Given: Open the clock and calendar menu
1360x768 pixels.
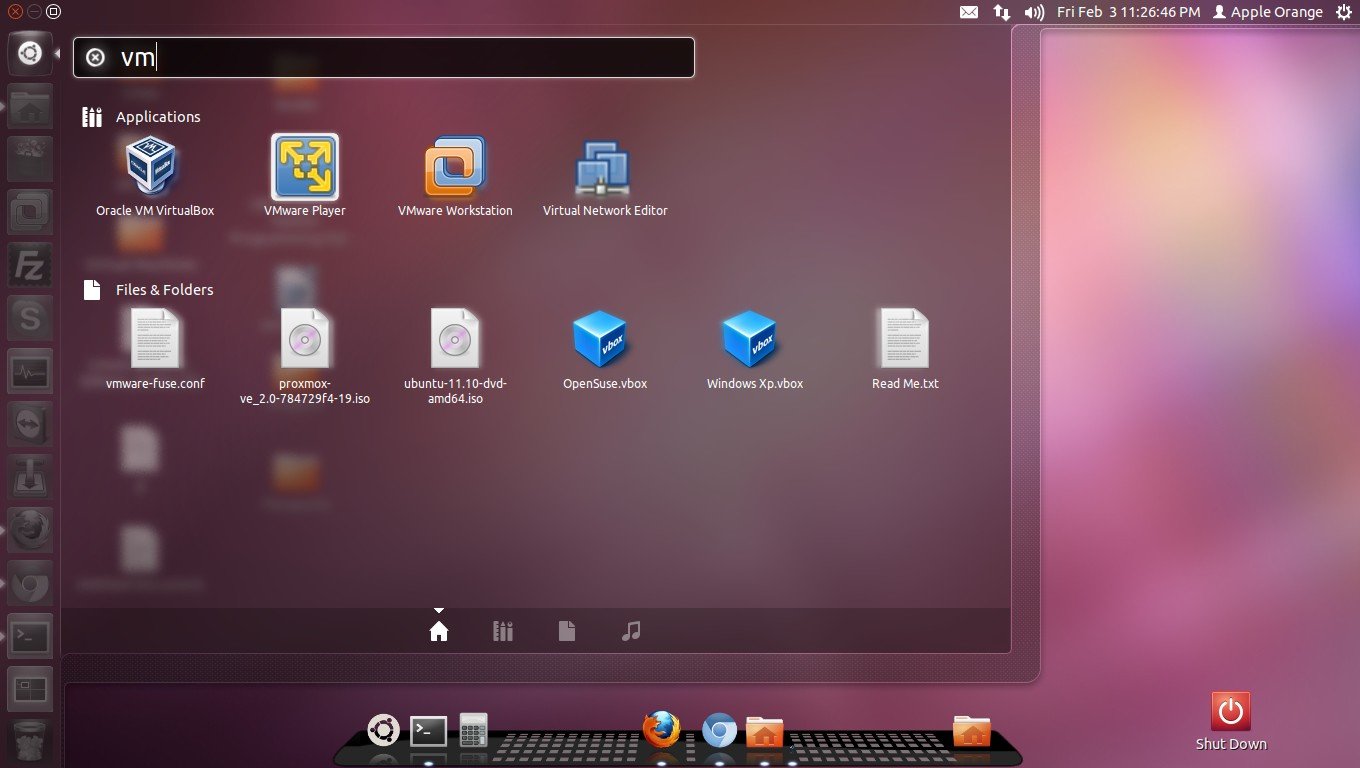Looking at the screenshot, I should click(1128, 12).
